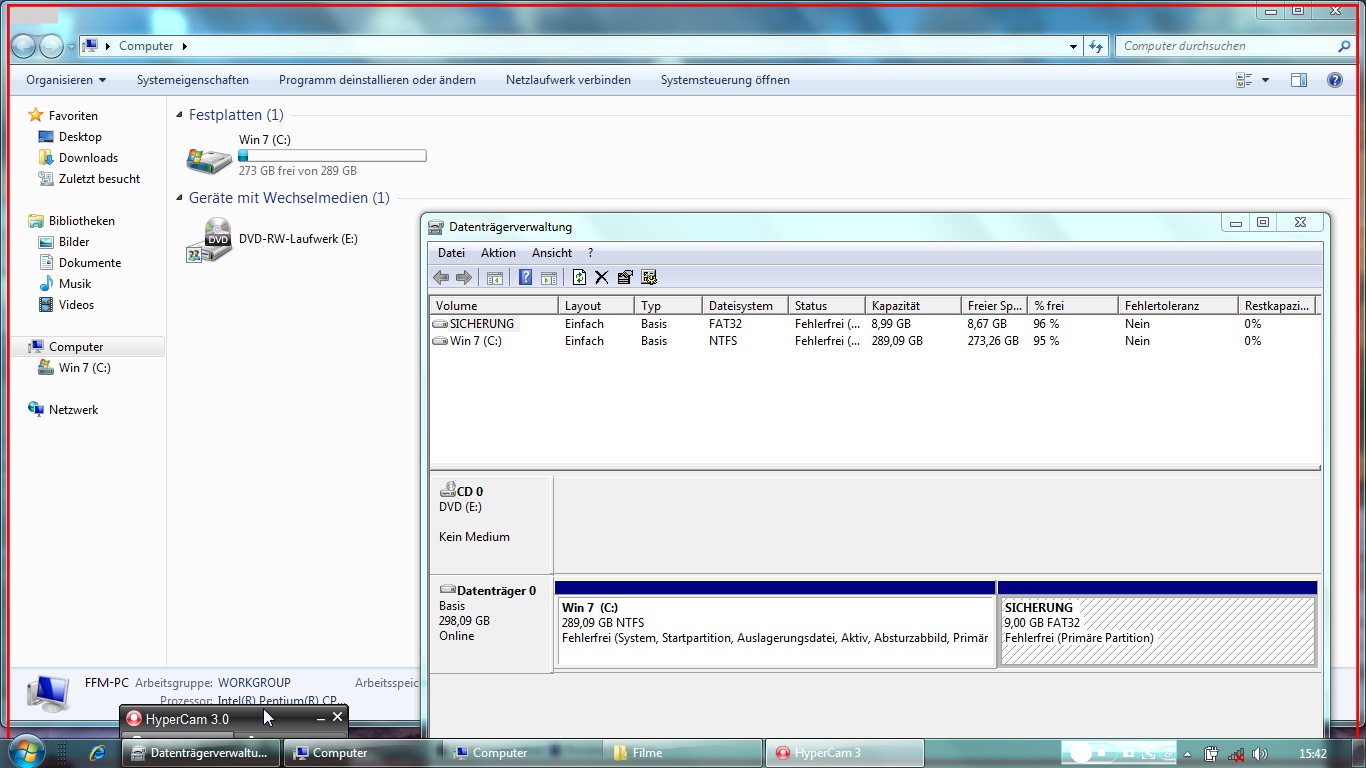Image resolution: width=1366 pixels, height=768 pixels.
Task: Open address bar history dropdown
Action: (1073, 46)
